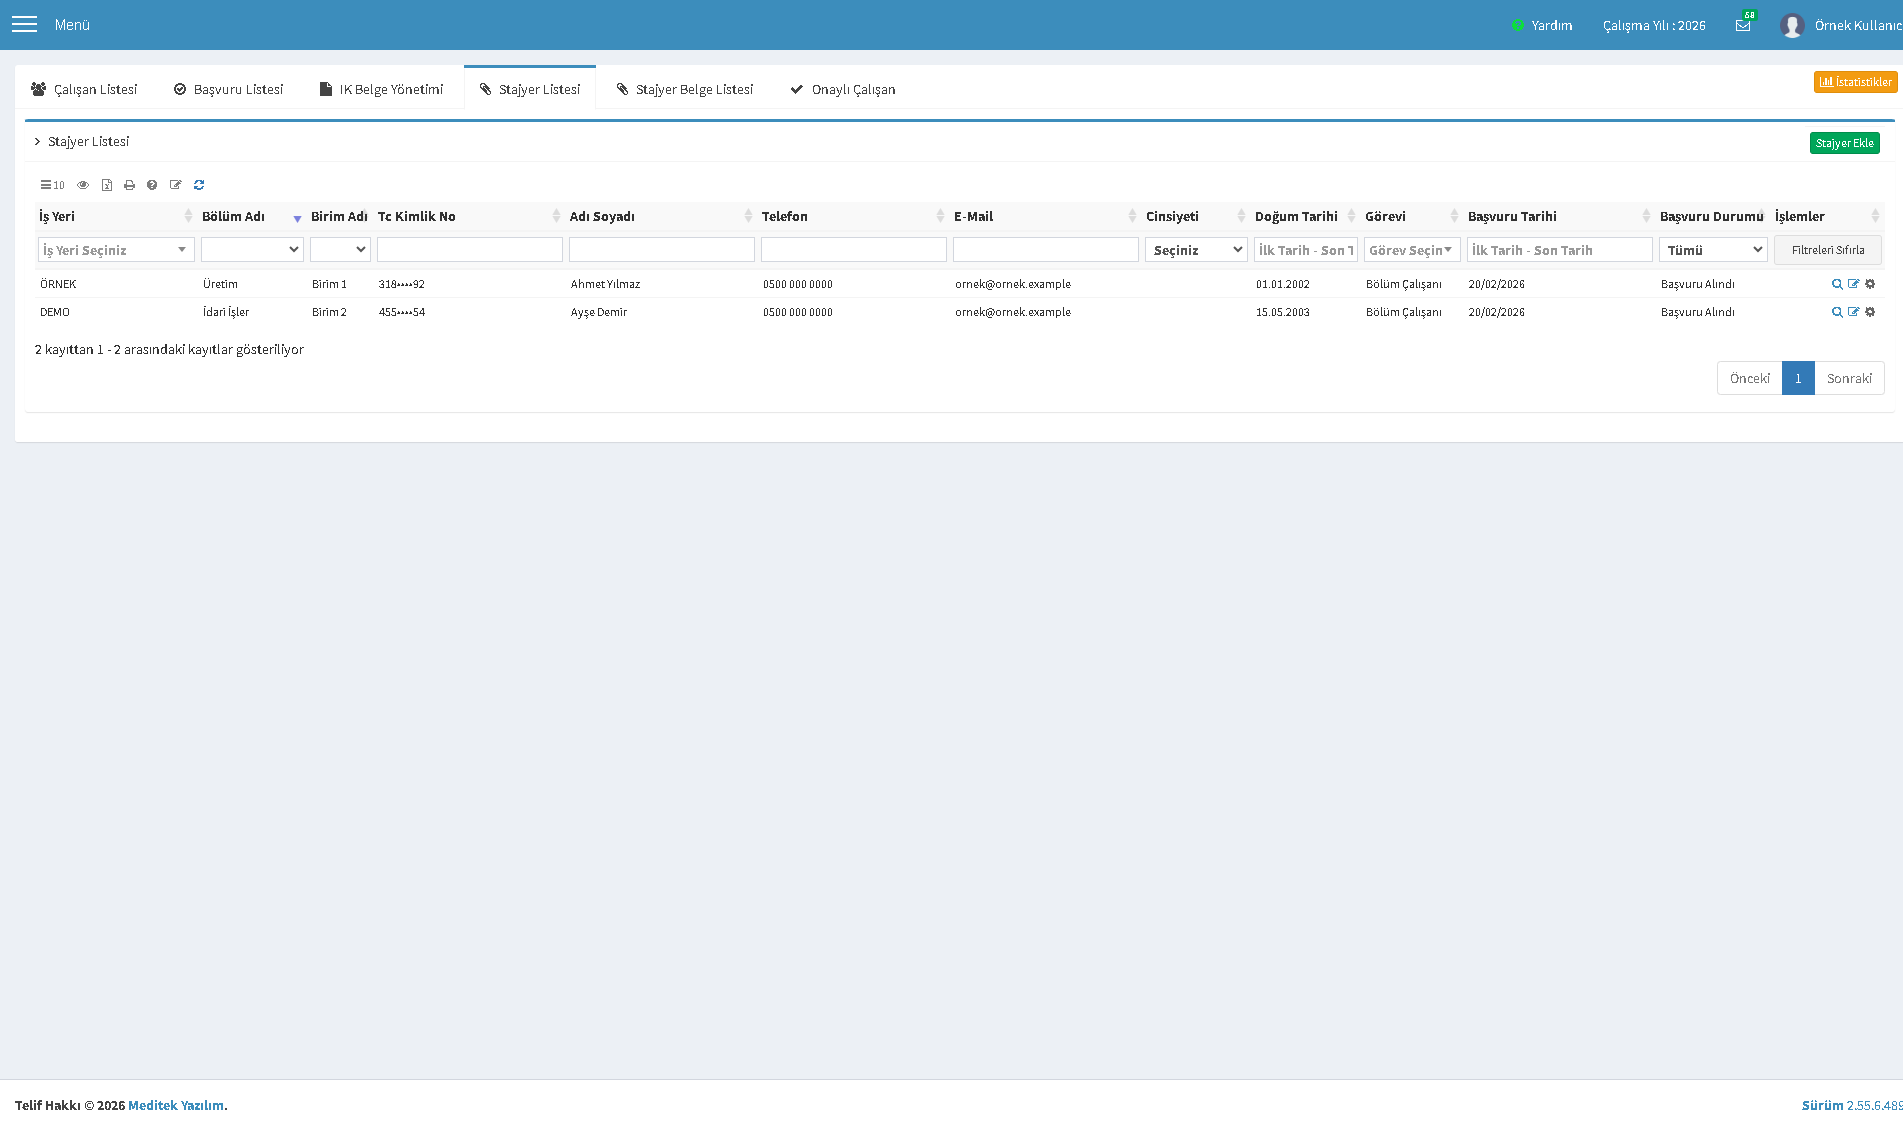Open settings gear for the DEMO row
The height and width of the screenshot is (1130, 1903).
pyautogui.click(x=1870, y=312)
